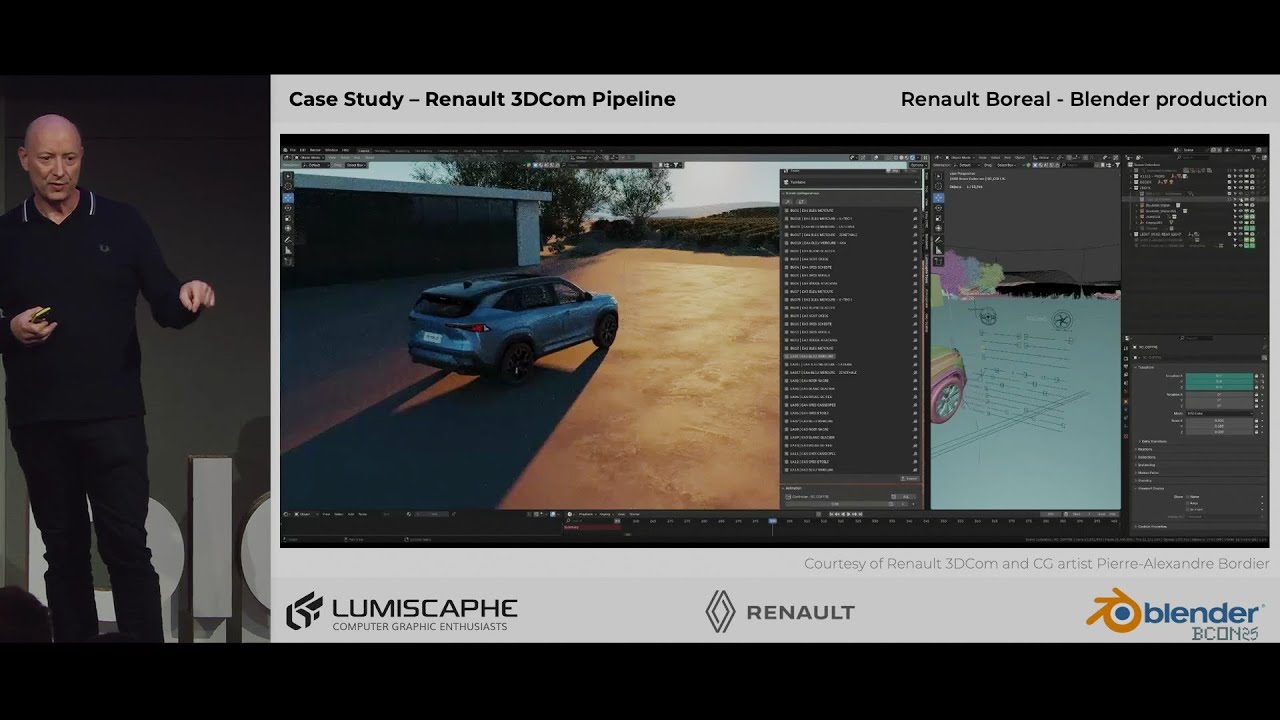Select the Cursor tool in right viewport
Image resolution: width=1280 pixels, height=720 pixels.
939,186
